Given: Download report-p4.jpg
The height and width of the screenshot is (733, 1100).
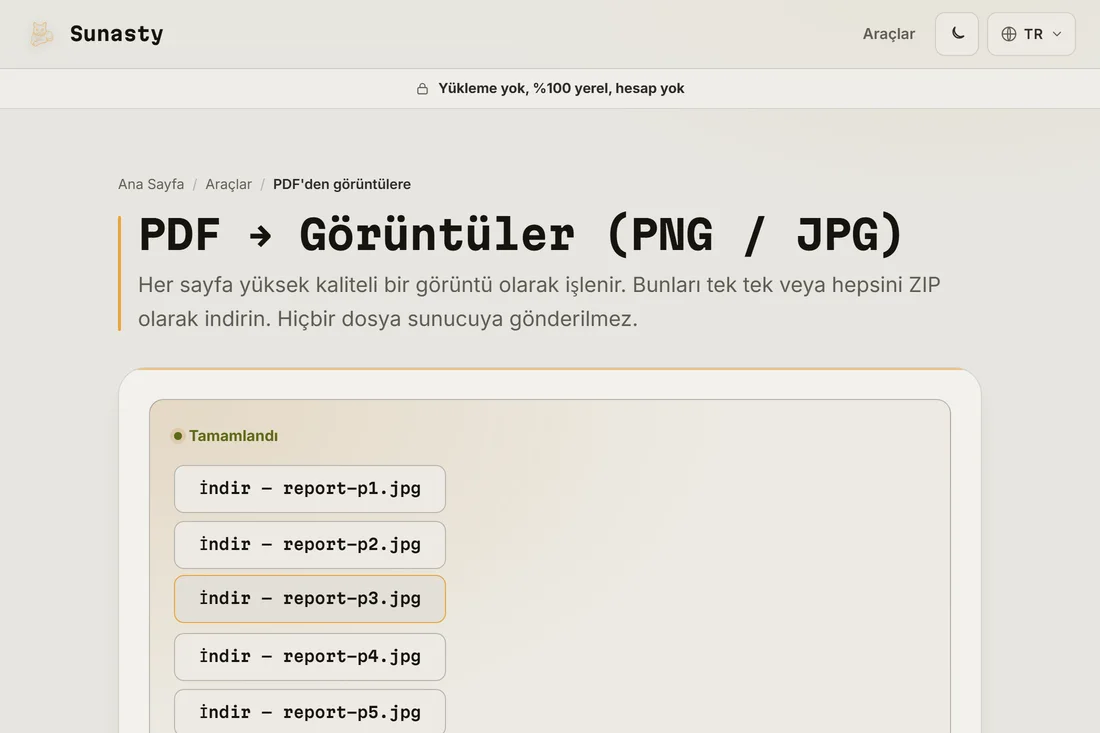Looking at the screenshot, I should (310, 657).
